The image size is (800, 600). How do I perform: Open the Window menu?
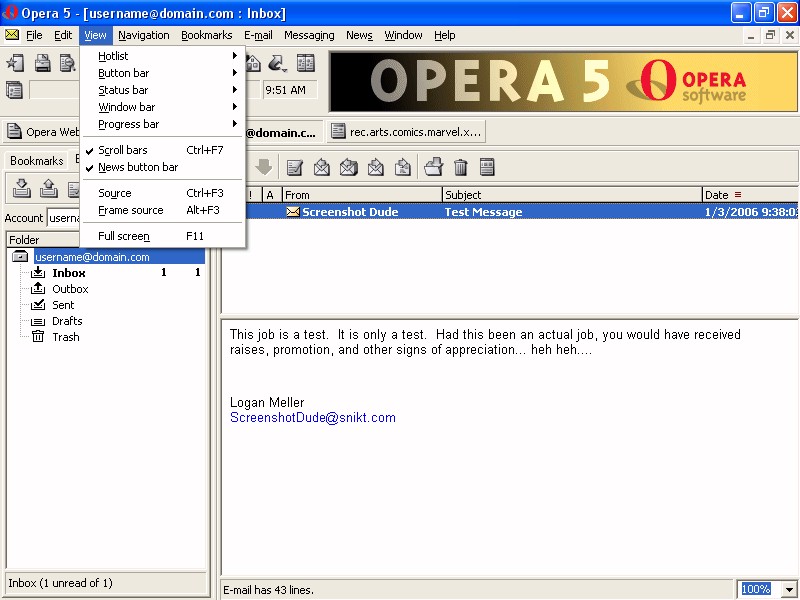403,35
